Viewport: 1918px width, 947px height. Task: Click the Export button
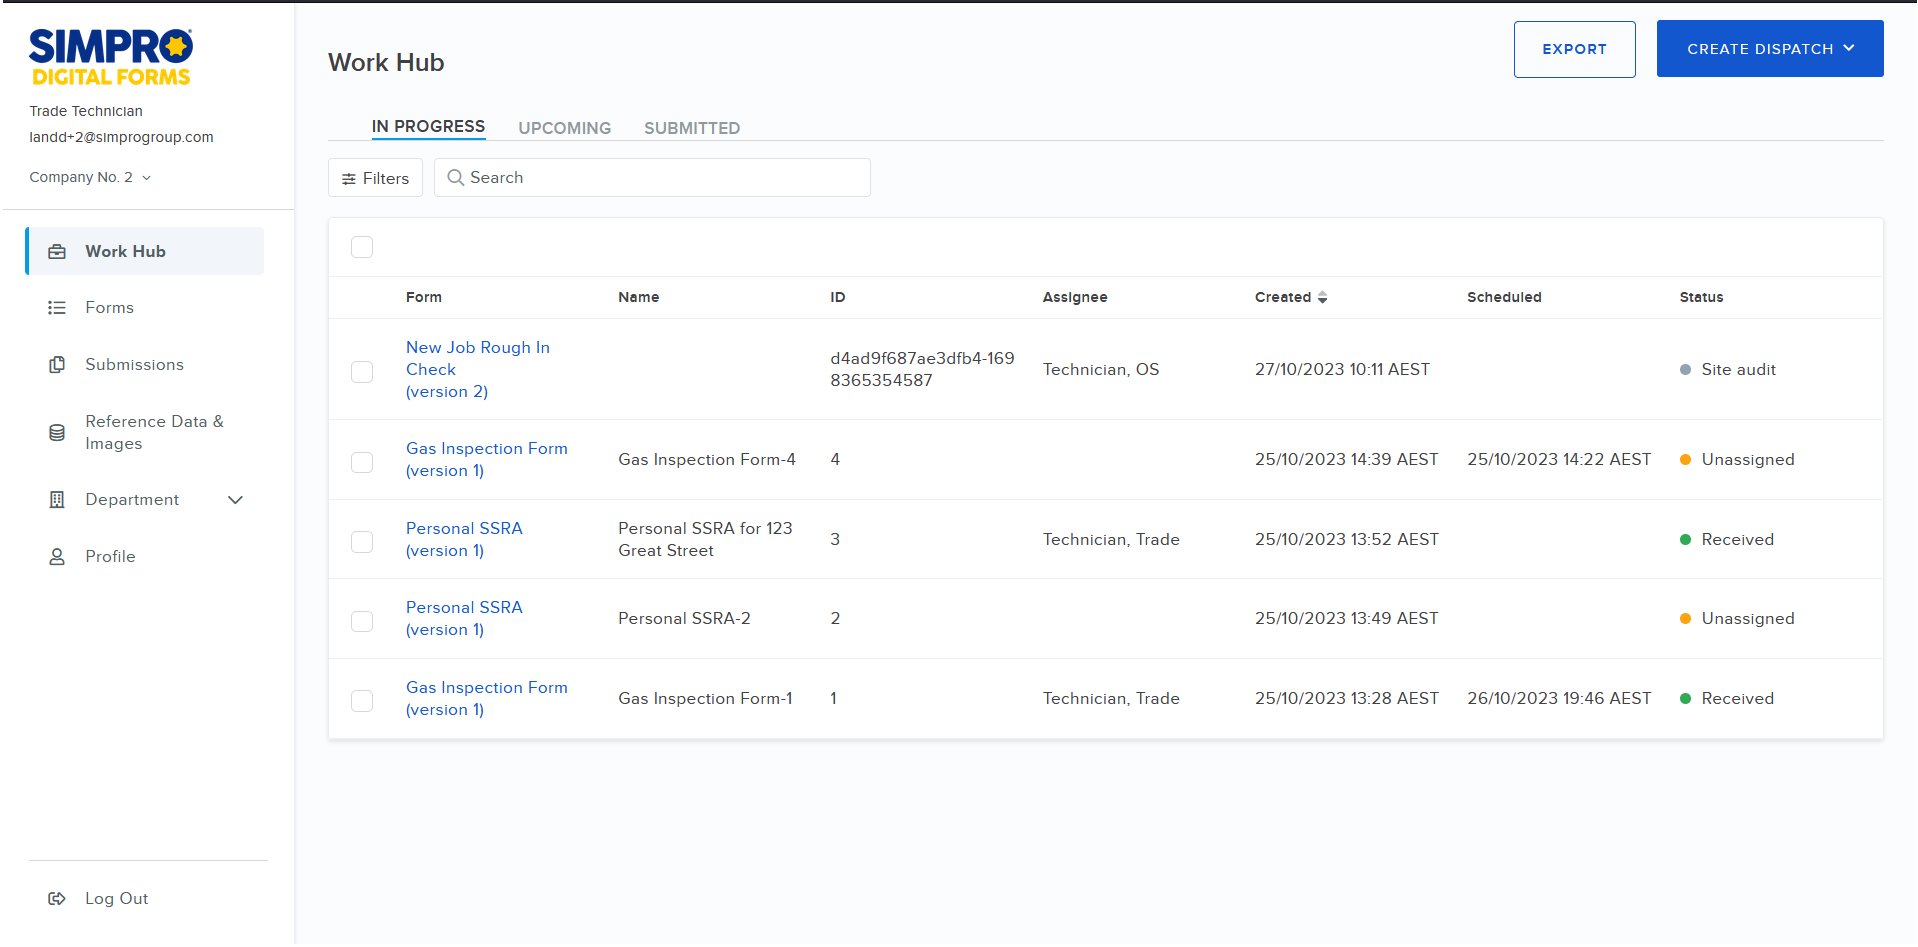pos(1574,48)
